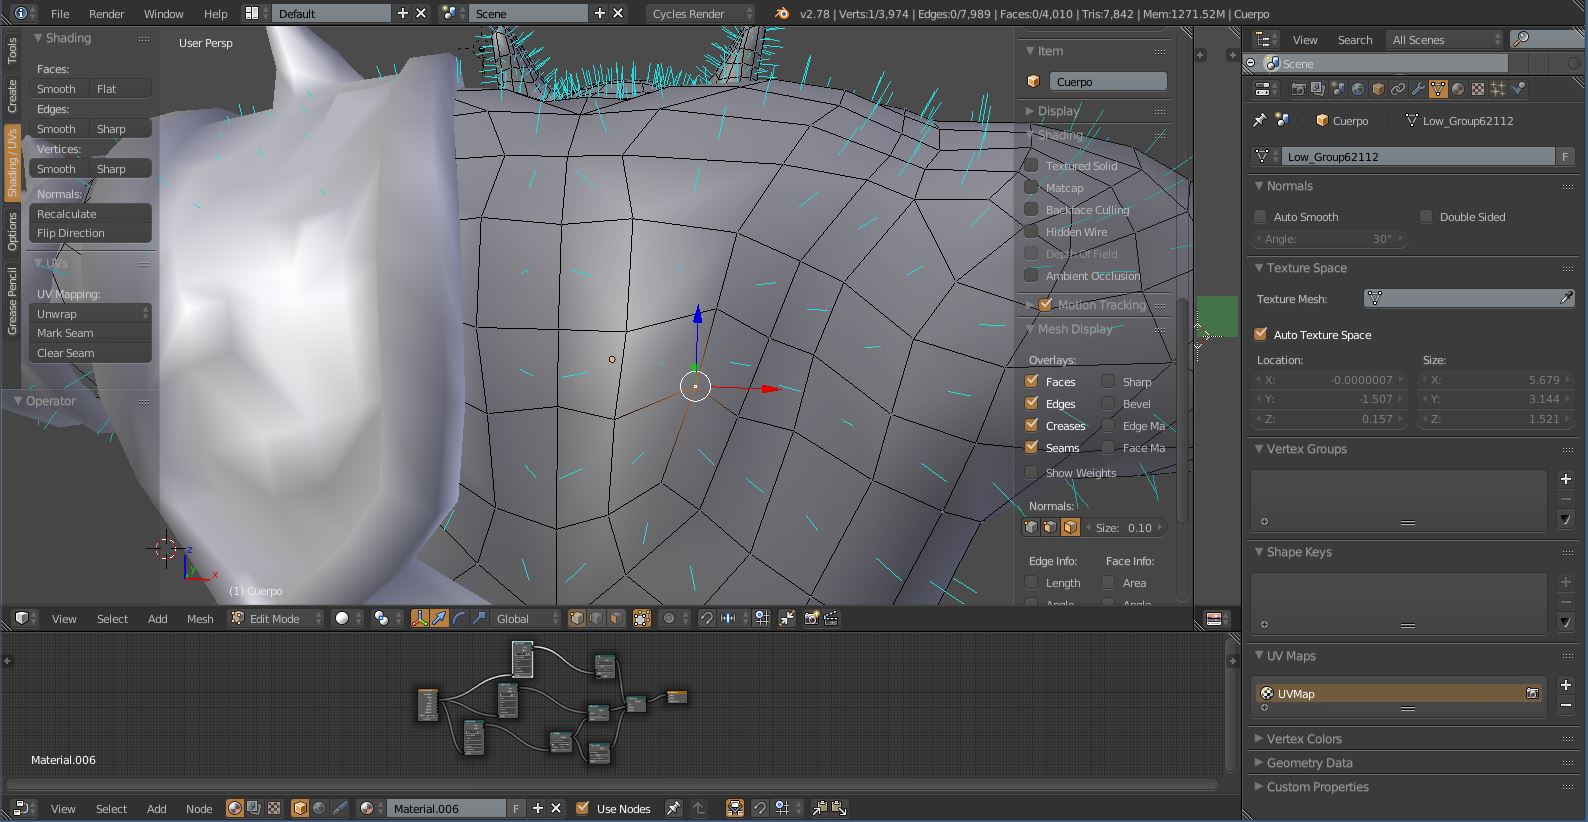Toggle the 3D manipulator widget icon
Screen dimensions: 1588x822
(x=420, y=618)
